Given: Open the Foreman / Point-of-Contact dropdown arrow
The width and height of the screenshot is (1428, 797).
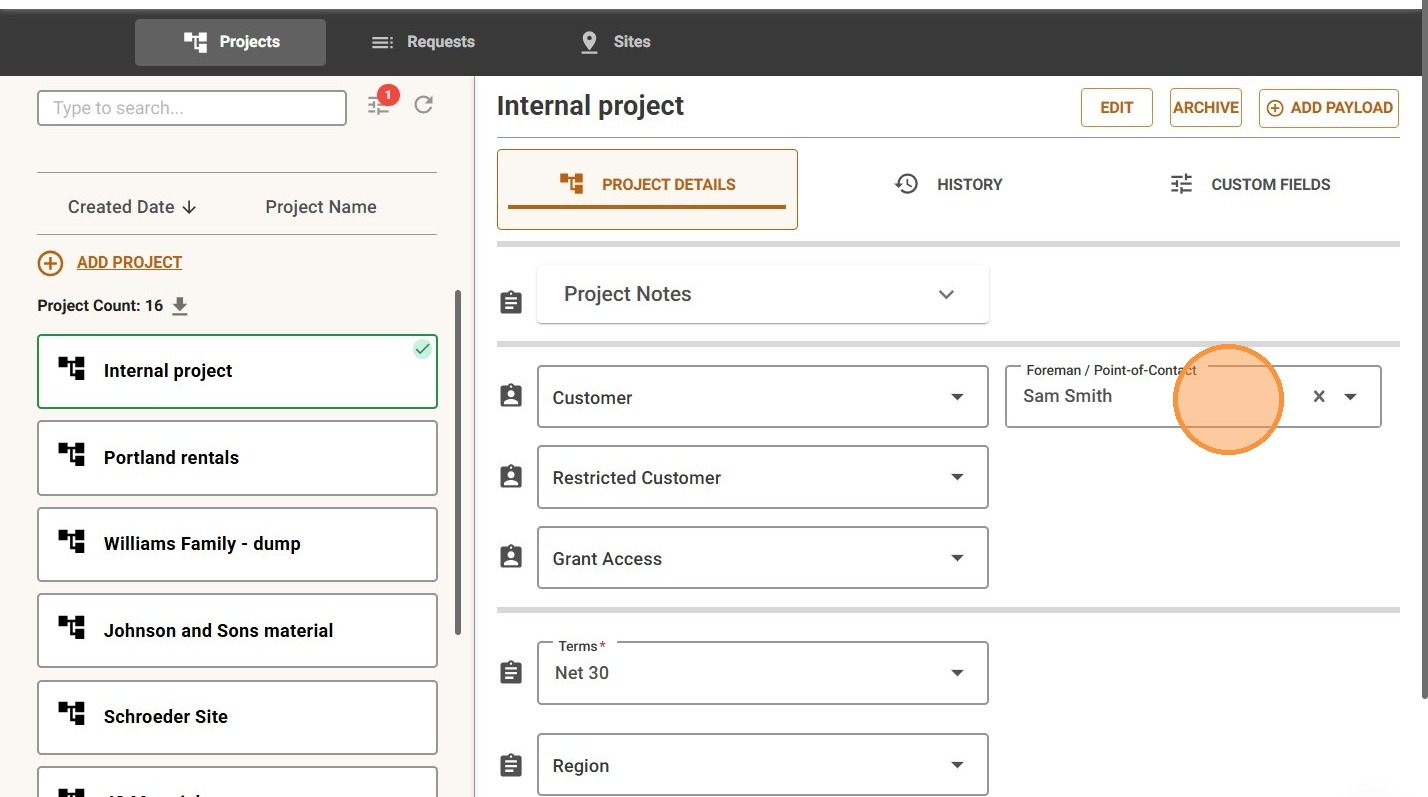Looking at the screenshot, I should tap(1351, 396).
